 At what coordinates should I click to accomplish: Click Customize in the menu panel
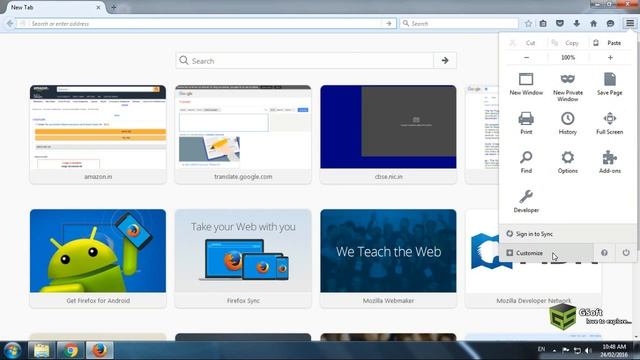pyautogui.click(x=546, y=253)
